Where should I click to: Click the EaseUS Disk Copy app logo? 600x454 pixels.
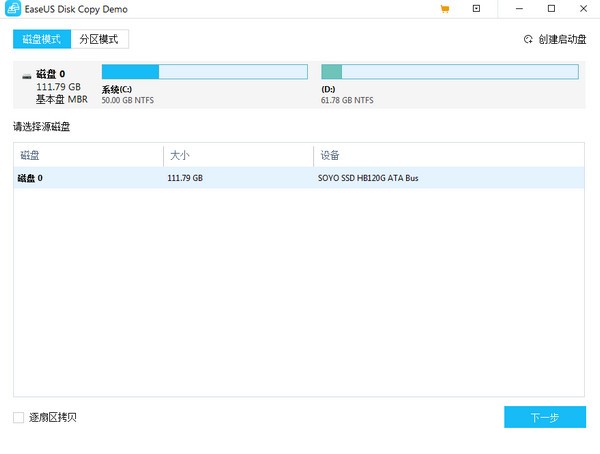(x=13, y=9)
